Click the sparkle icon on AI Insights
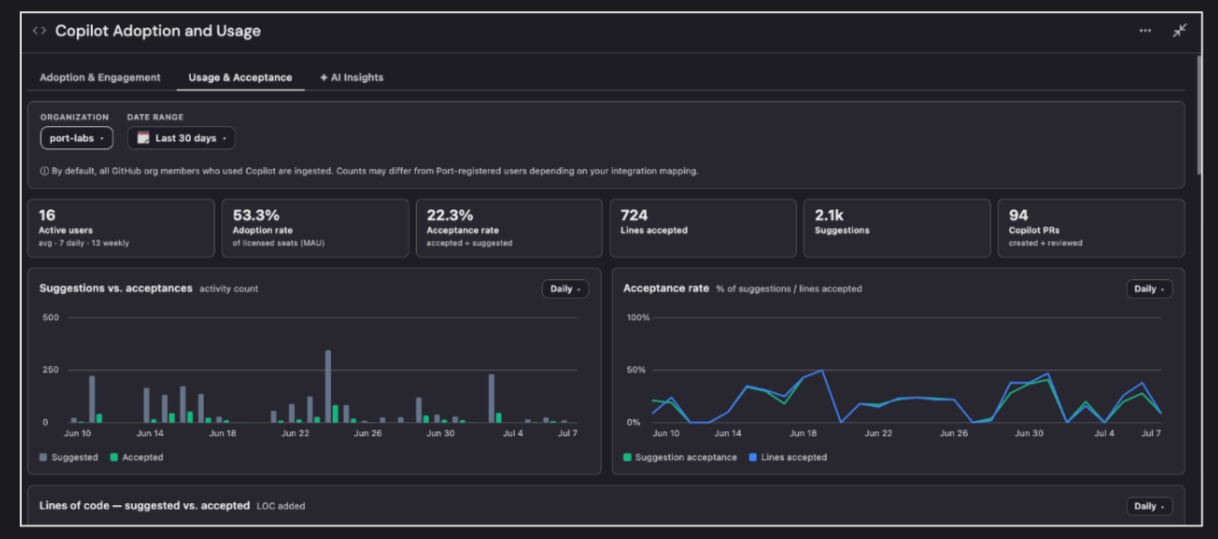The height and width of the screenshot is (539, 1218). pyautogui.click(x=323, y=77)
